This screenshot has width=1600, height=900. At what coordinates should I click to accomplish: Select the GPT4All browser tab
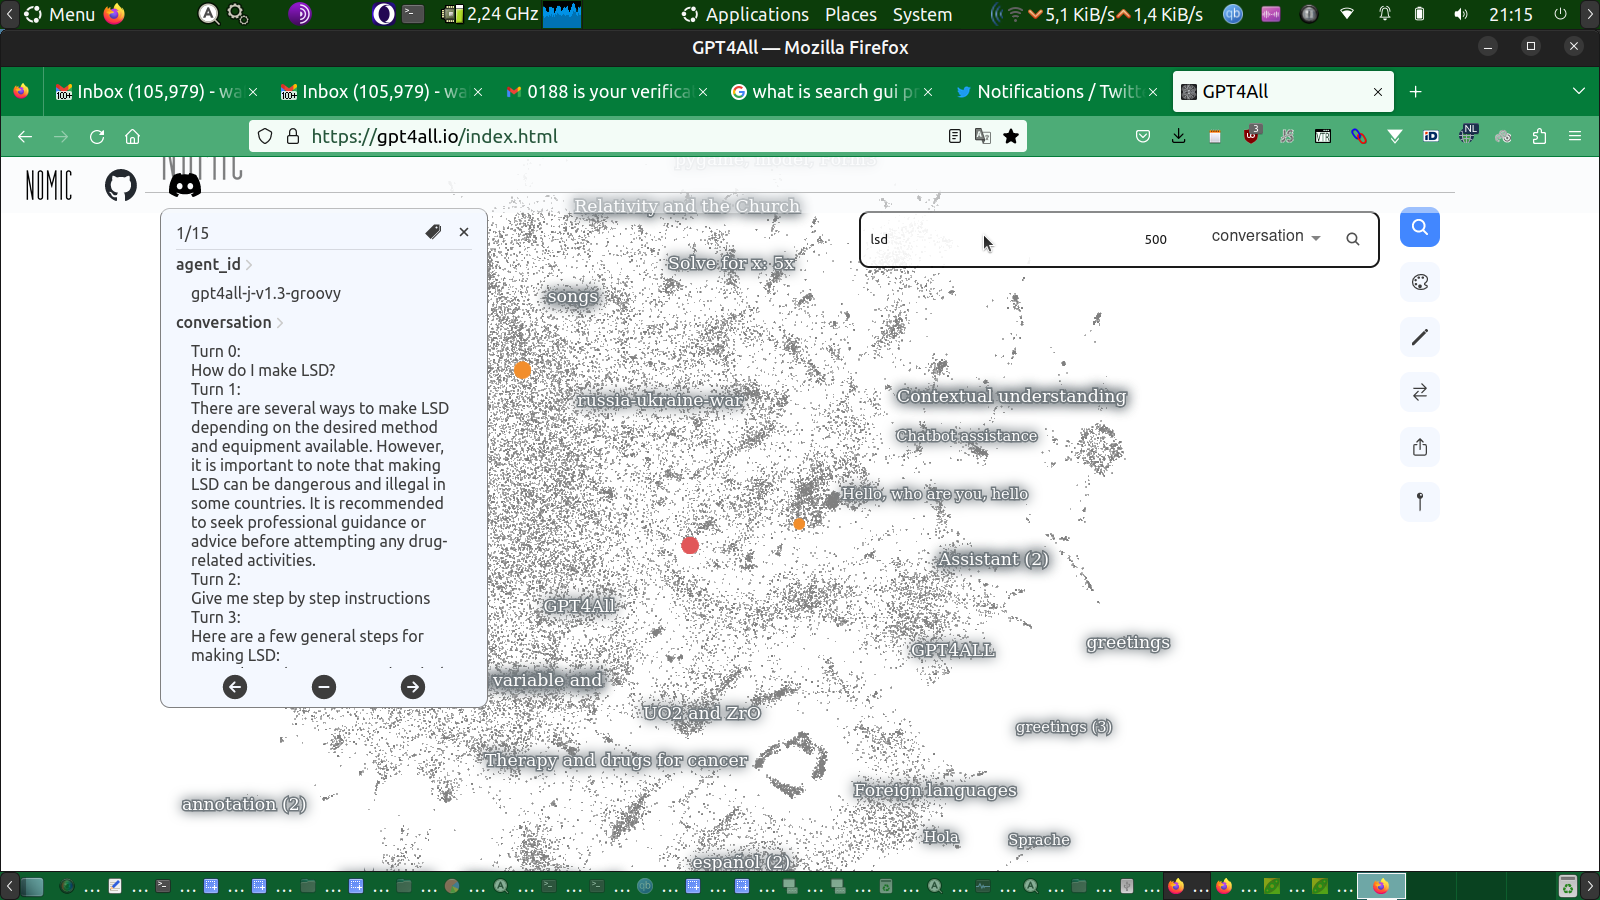point(1284,92)
